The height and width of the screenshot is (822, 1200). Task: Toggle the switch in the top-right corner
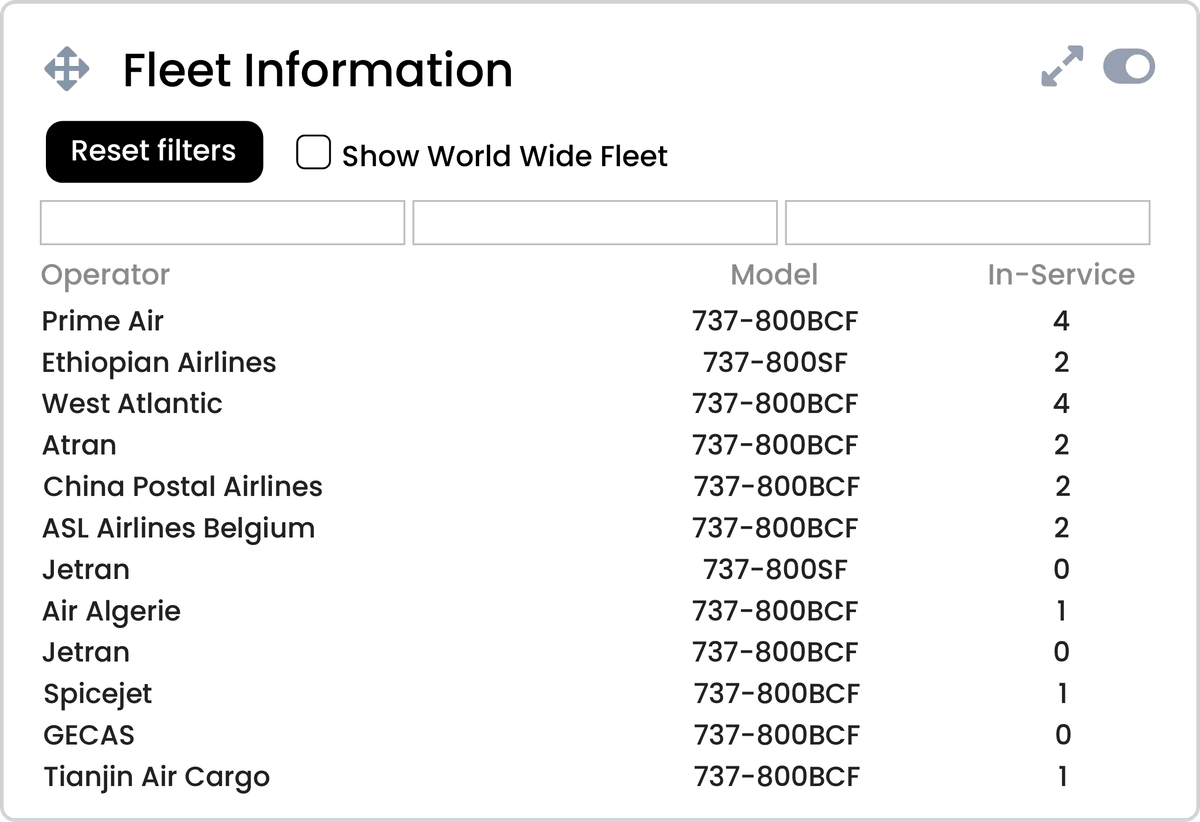[x=1129, y=67]
